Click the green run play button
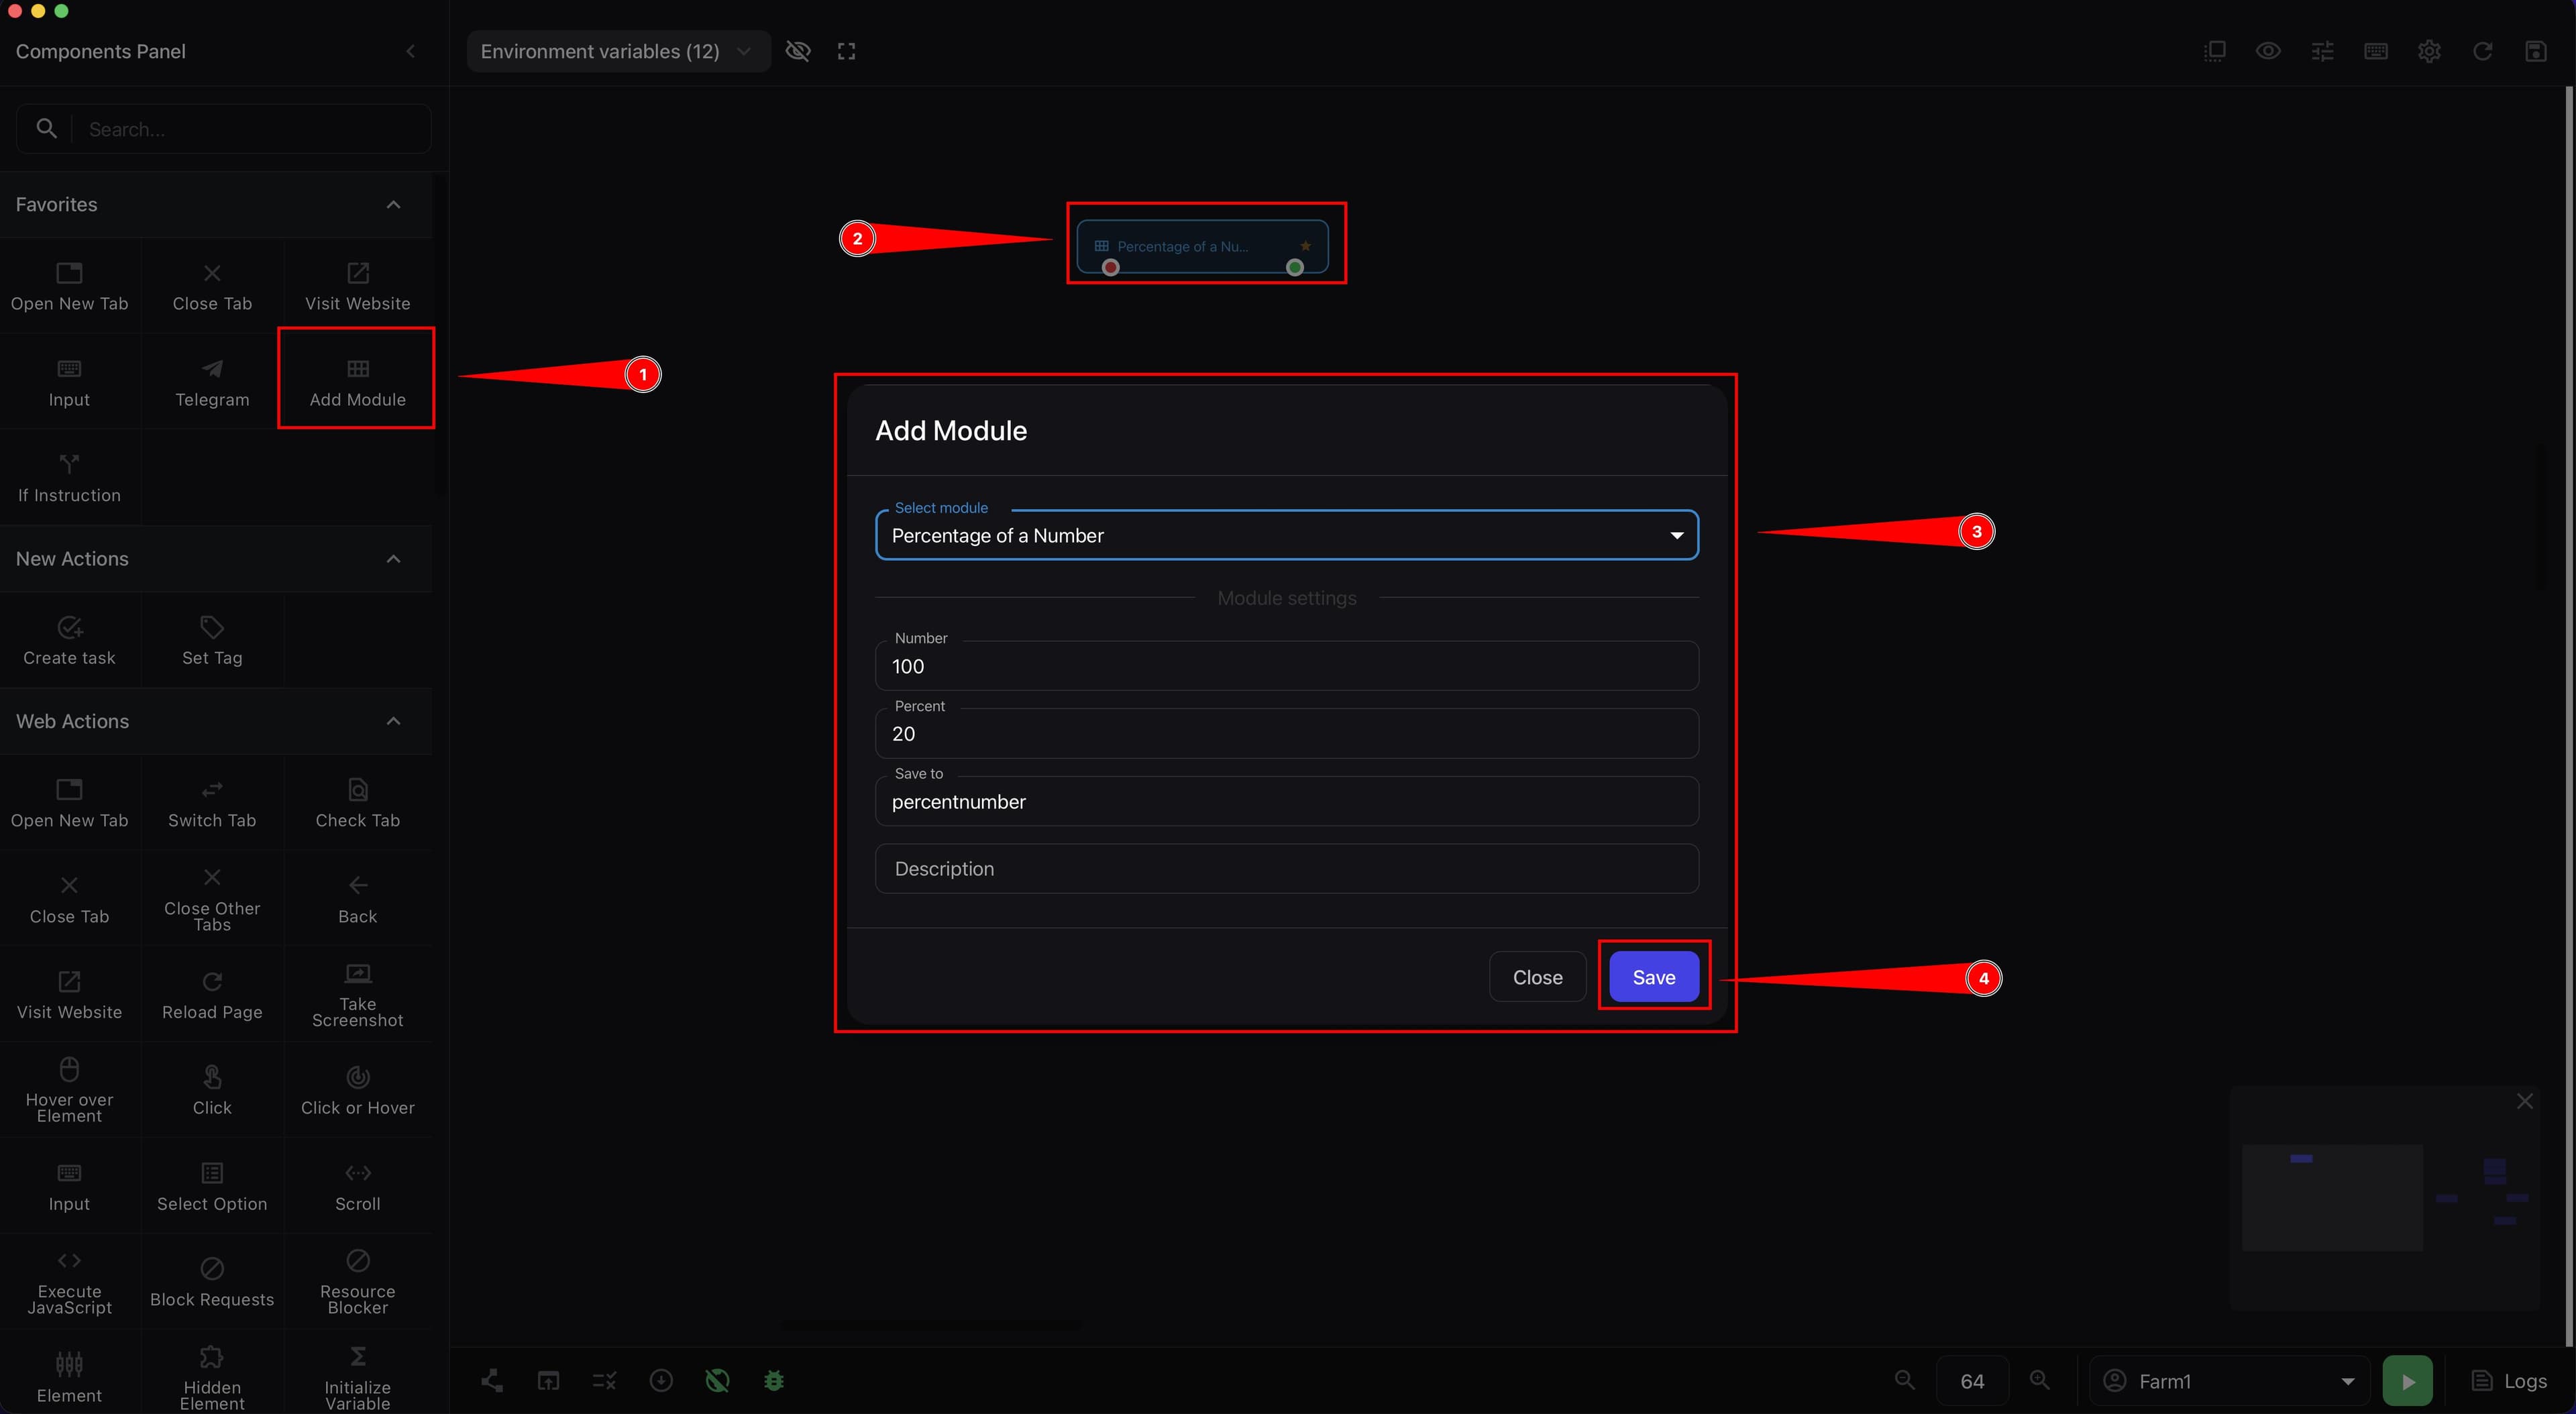The width and height of the screenshot is (2576, 1414). pyautogui.click(x=2408, y=1381)
